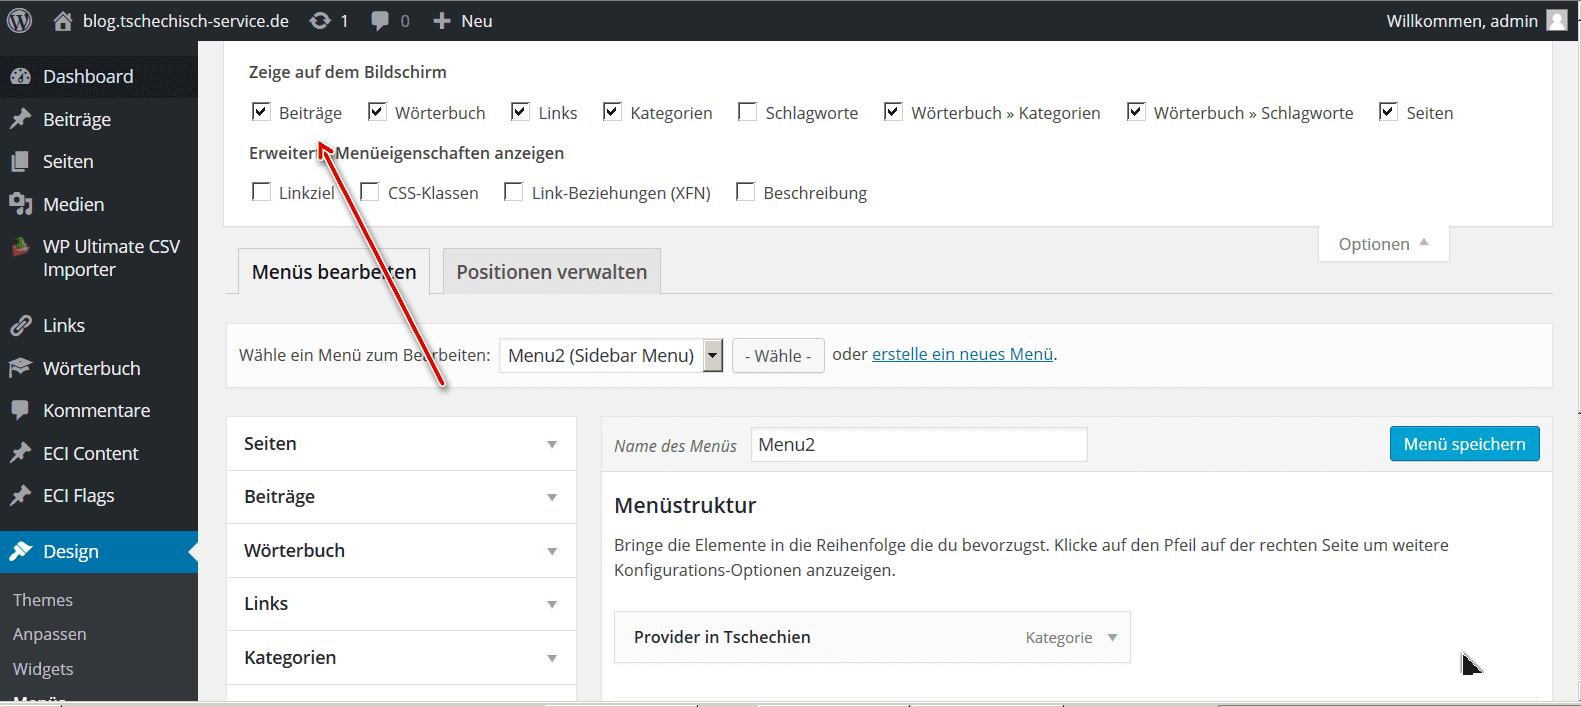The image size is (1581, 707).
Task: Enable the CSS-Klassen checkbox
Action: [x=369, y=191]
